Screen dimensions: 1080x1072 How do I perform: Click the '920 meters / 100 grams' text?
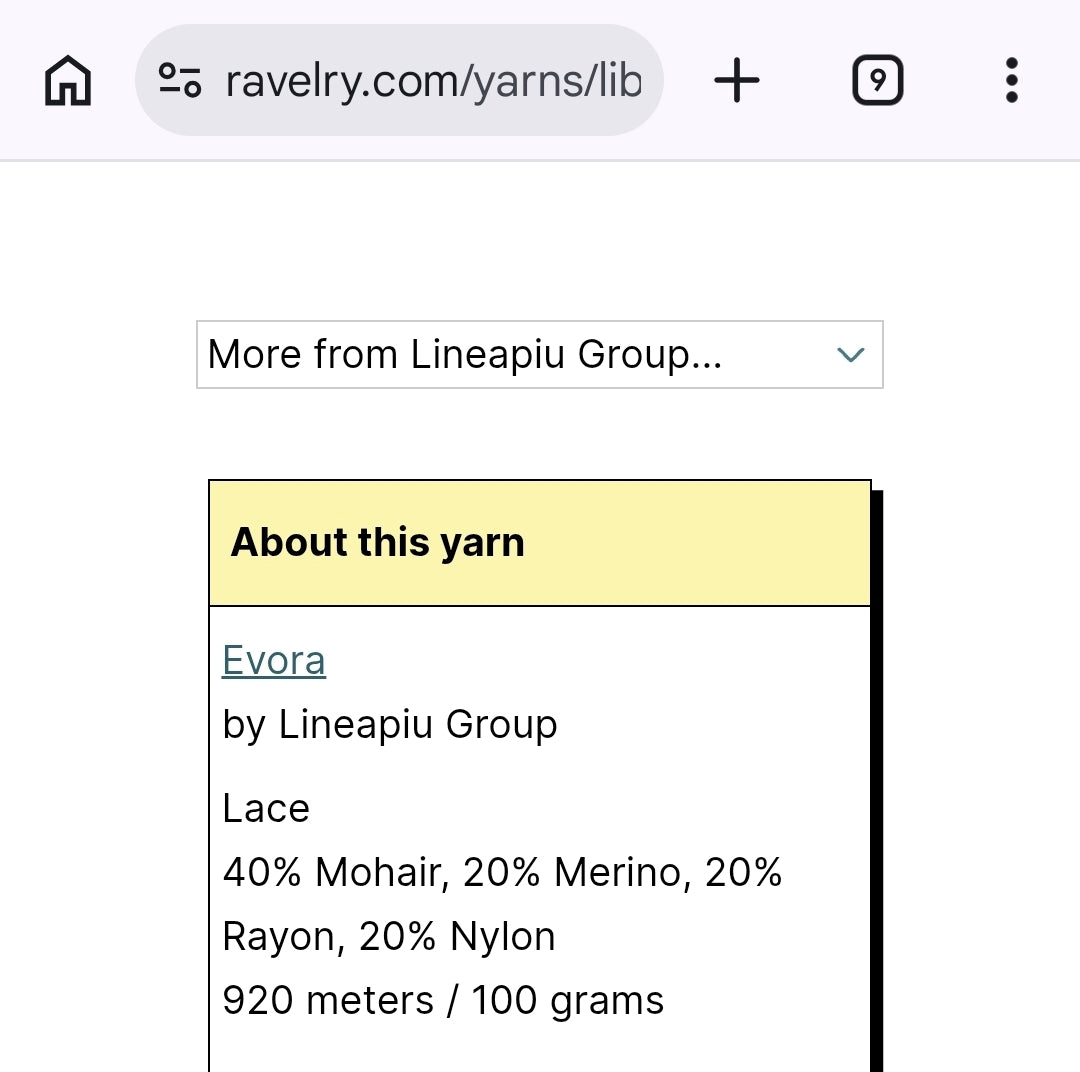[x=443, y=1000]
